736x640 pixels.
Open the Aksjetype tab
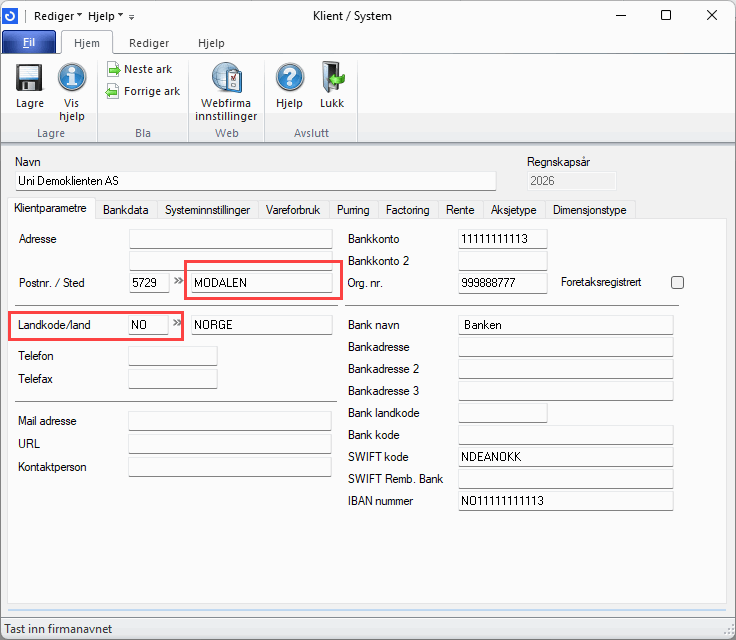coord(514,210)
